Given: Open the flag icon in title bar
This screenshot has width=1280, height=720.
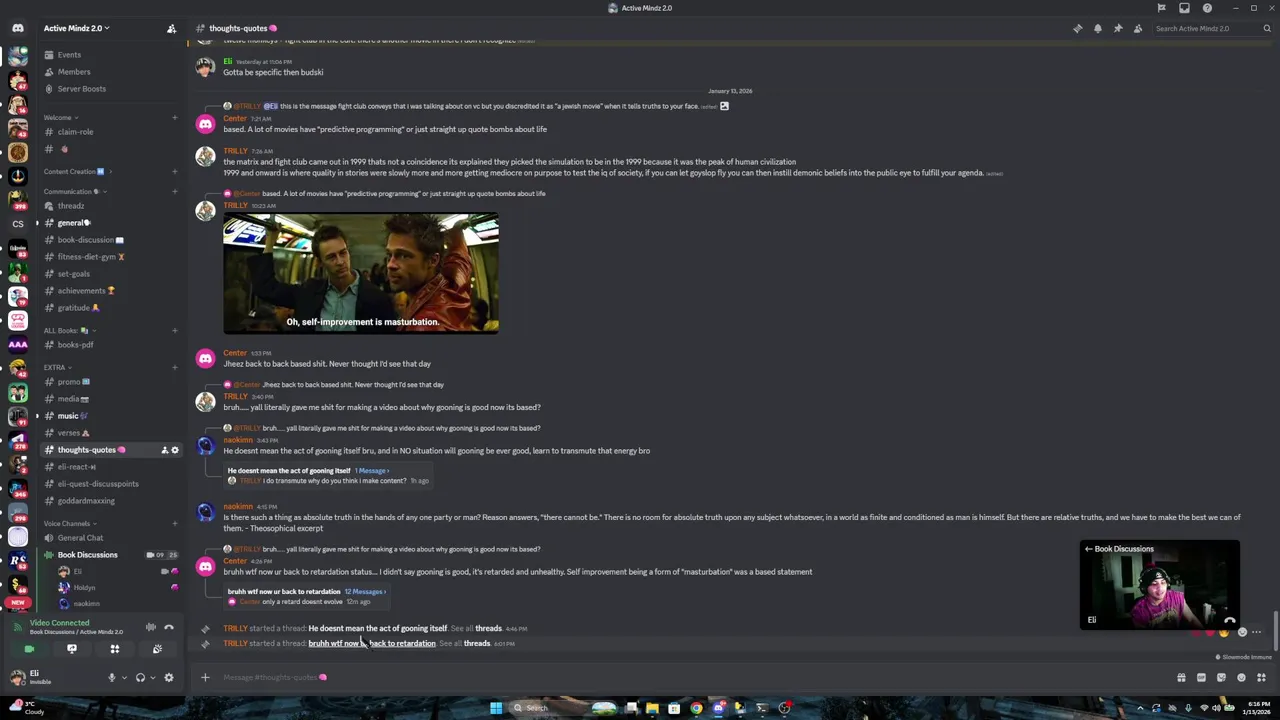Looking at the screenshot, I should (1161, 8).
